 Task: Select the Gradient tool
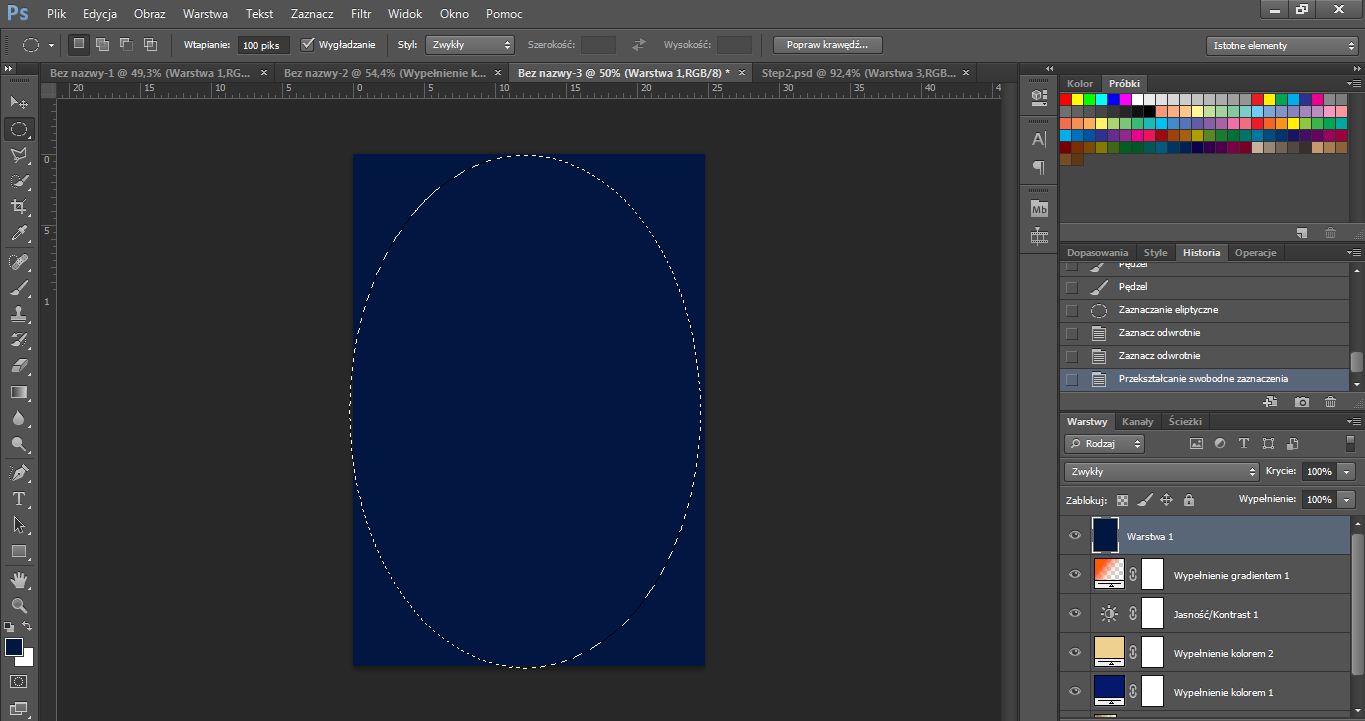19,392
